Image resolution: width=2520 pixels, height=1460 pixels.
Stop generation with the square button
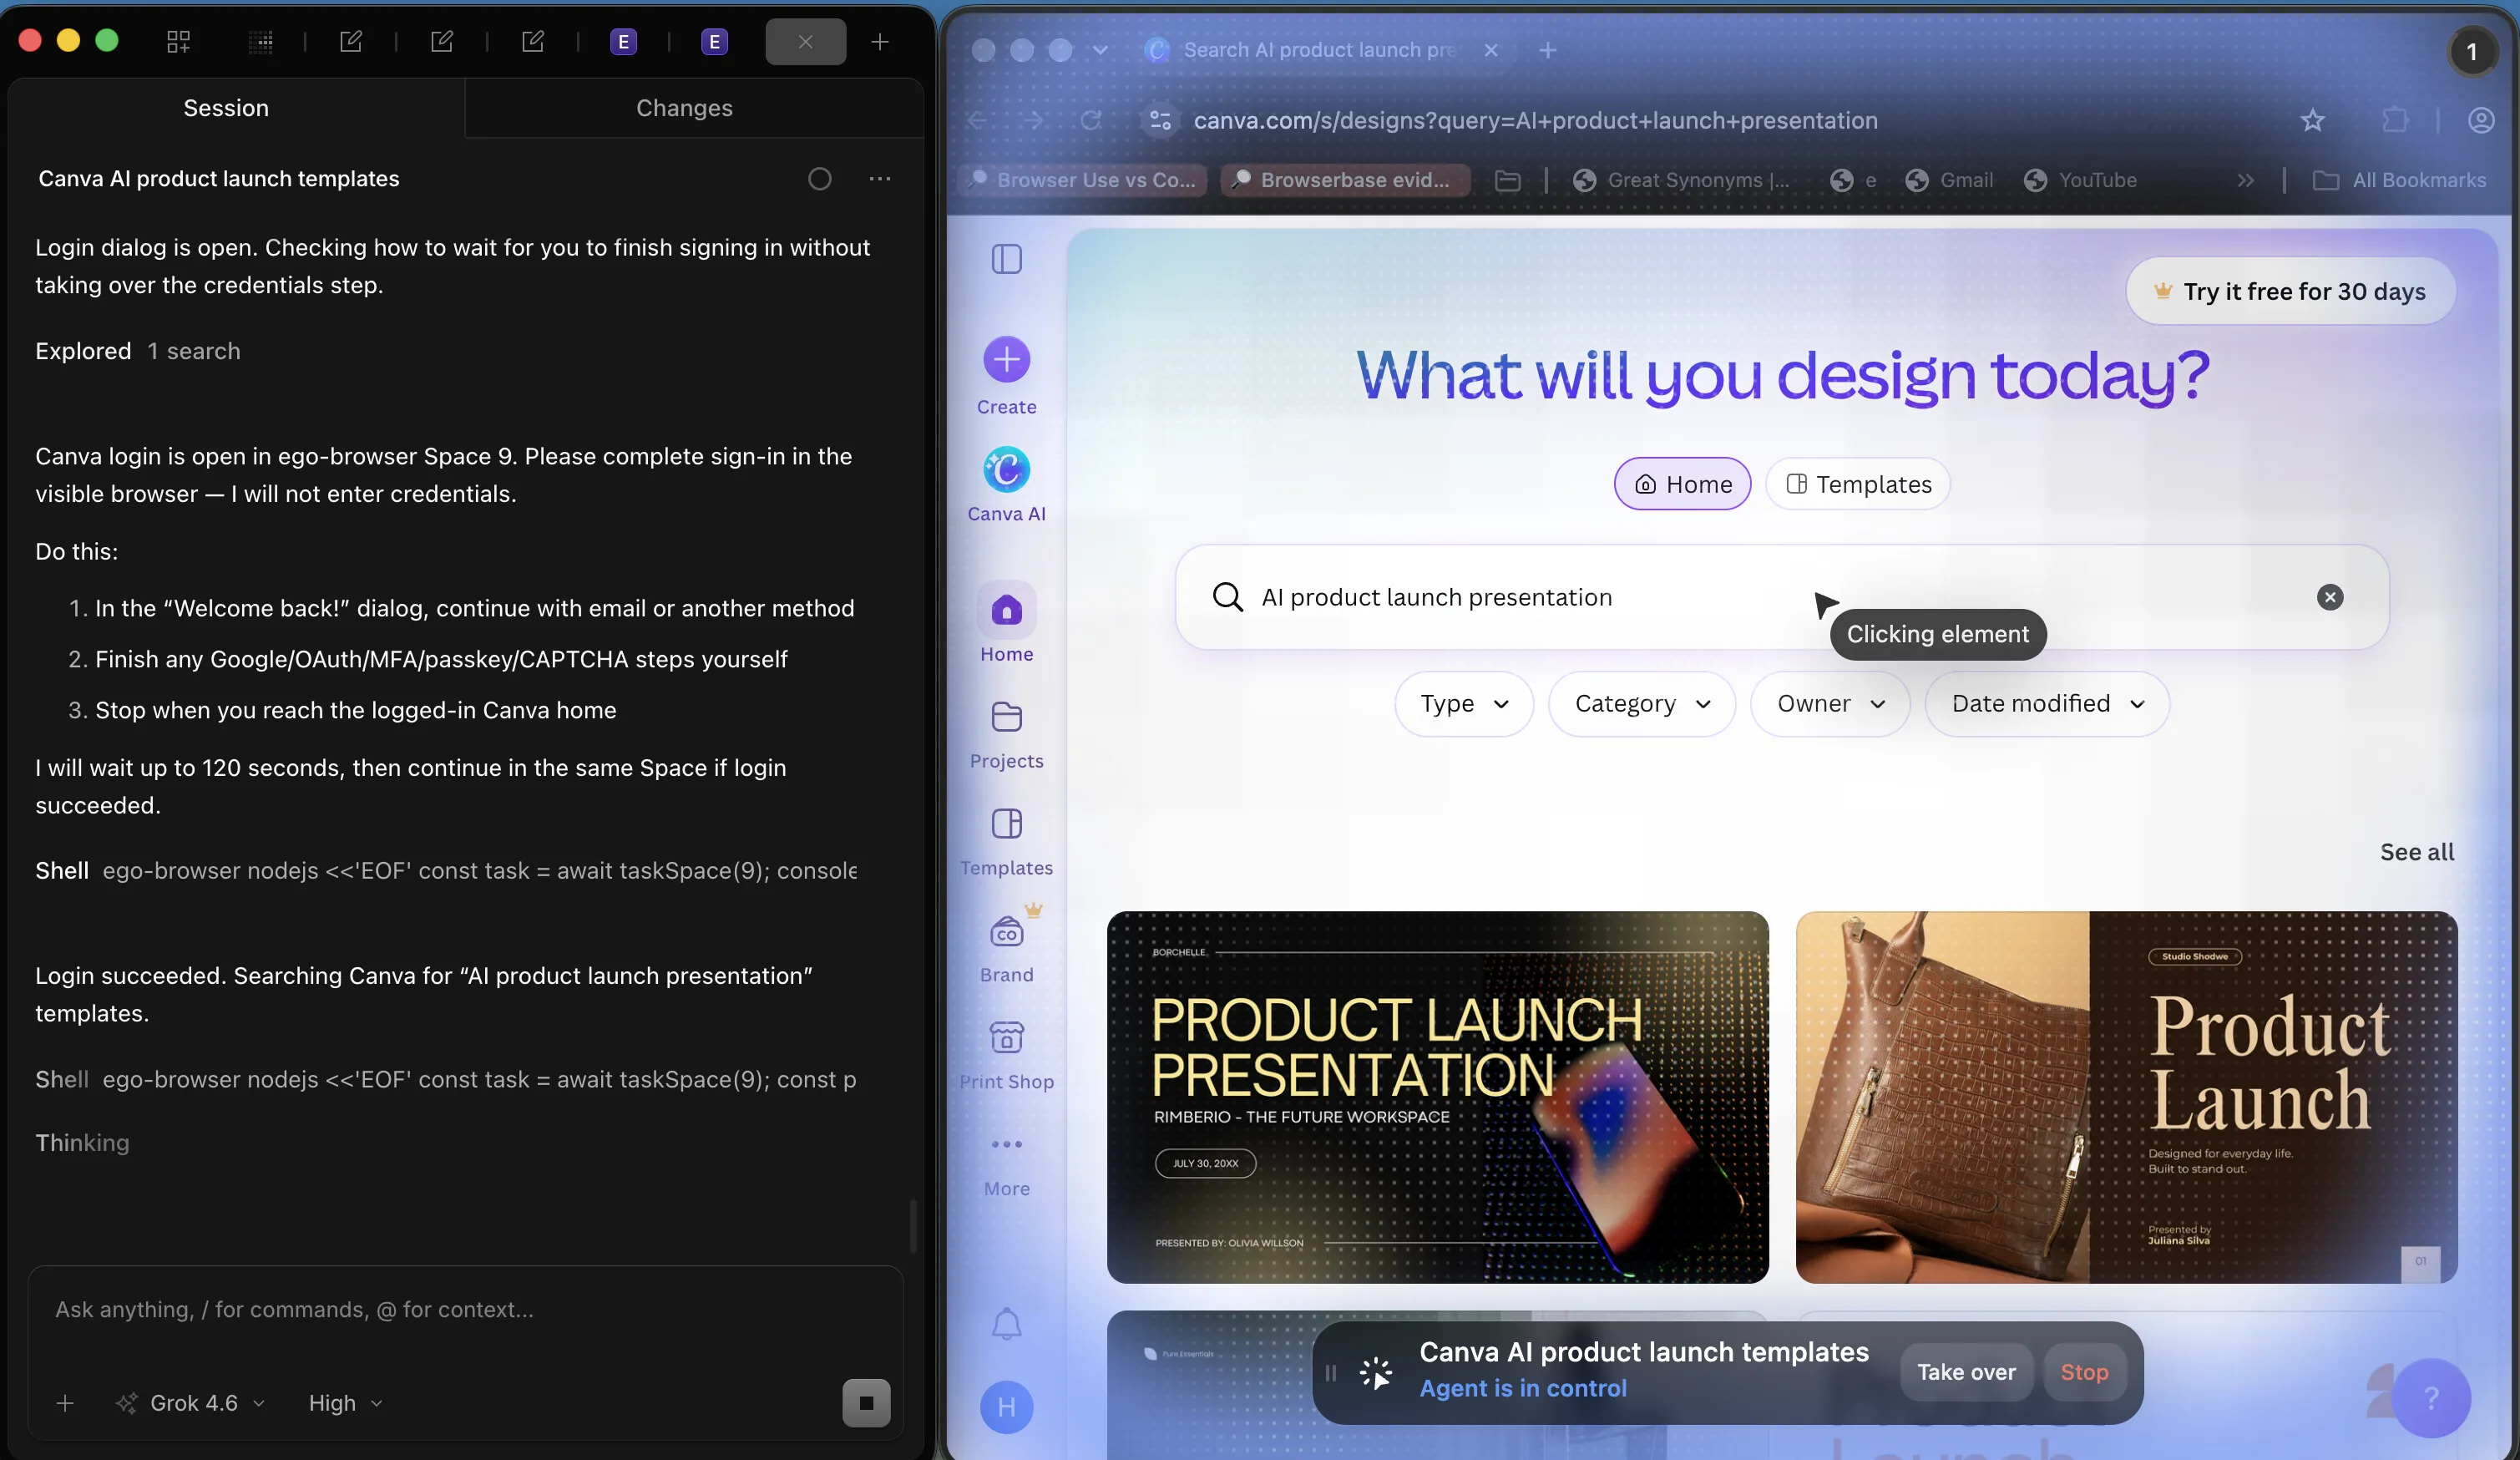pyautogui.click(x=866, y=1403)
